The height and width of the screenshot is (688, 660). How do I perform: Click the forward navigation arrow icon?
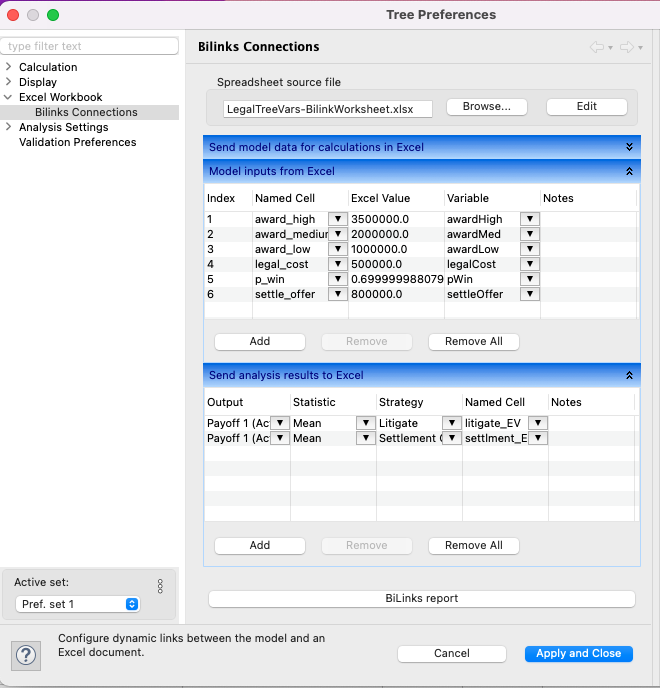point(627,47)
